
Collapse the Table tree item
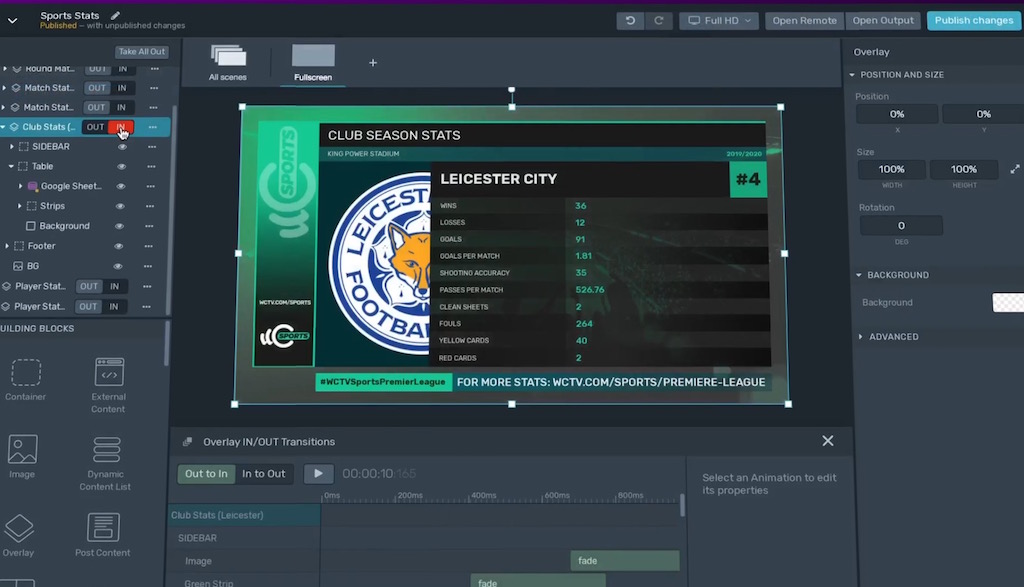click(x=11, y=167)
